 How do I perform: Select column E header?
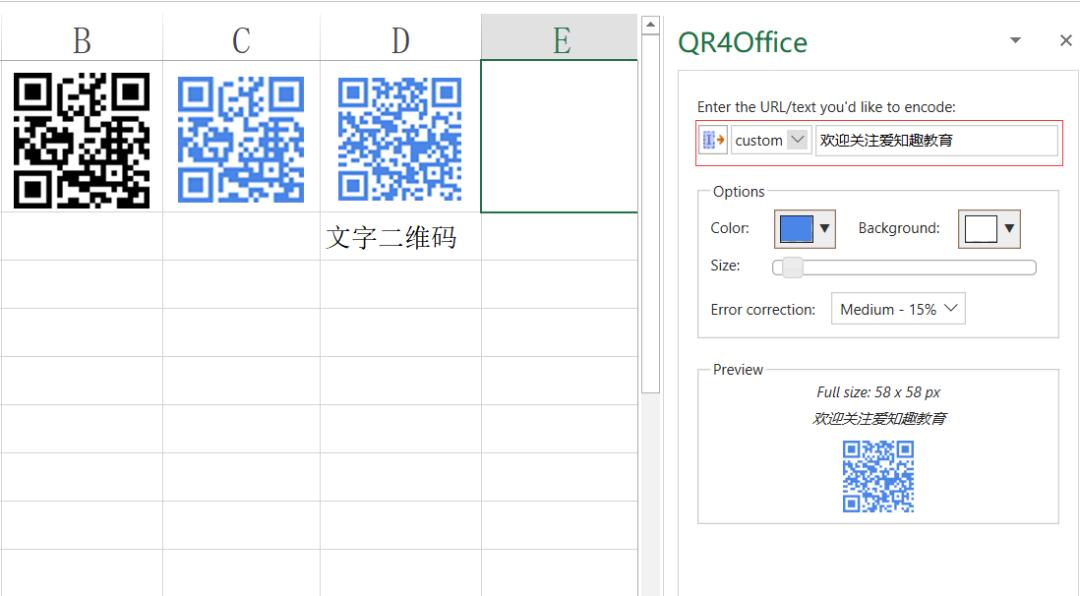coord(560,40)
